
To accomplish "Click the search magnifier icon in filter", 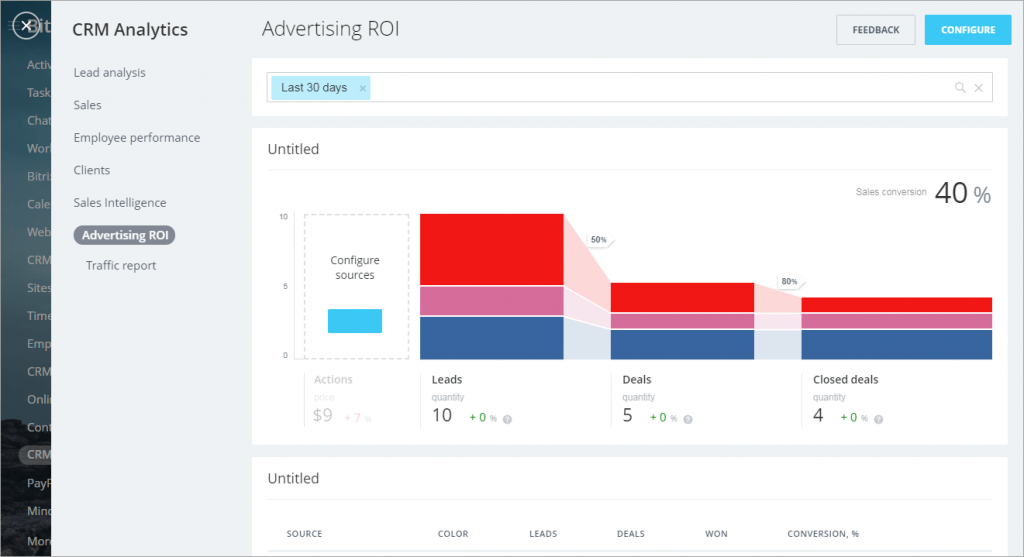I will pos(960,88).
